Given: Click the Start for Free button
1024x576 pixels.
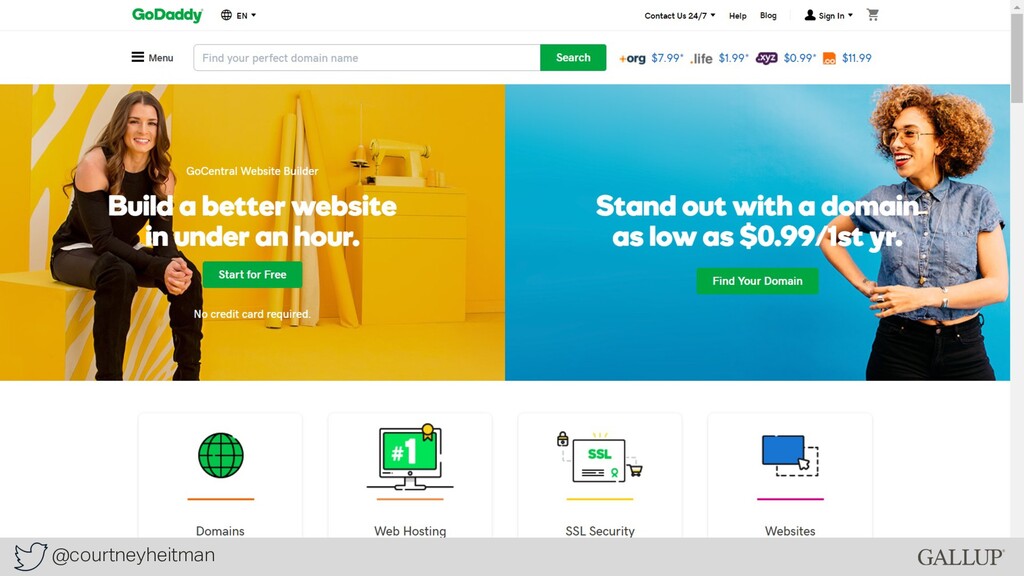Looking at the screenshot, I should coord(252,274).
